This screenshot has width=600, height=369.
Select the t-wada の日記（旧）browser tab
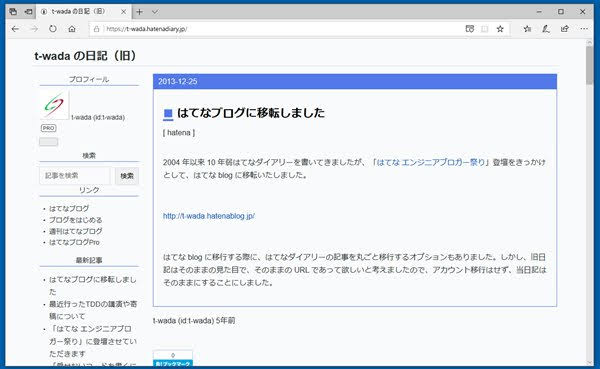pyautogui.click(x=83, y=12)
